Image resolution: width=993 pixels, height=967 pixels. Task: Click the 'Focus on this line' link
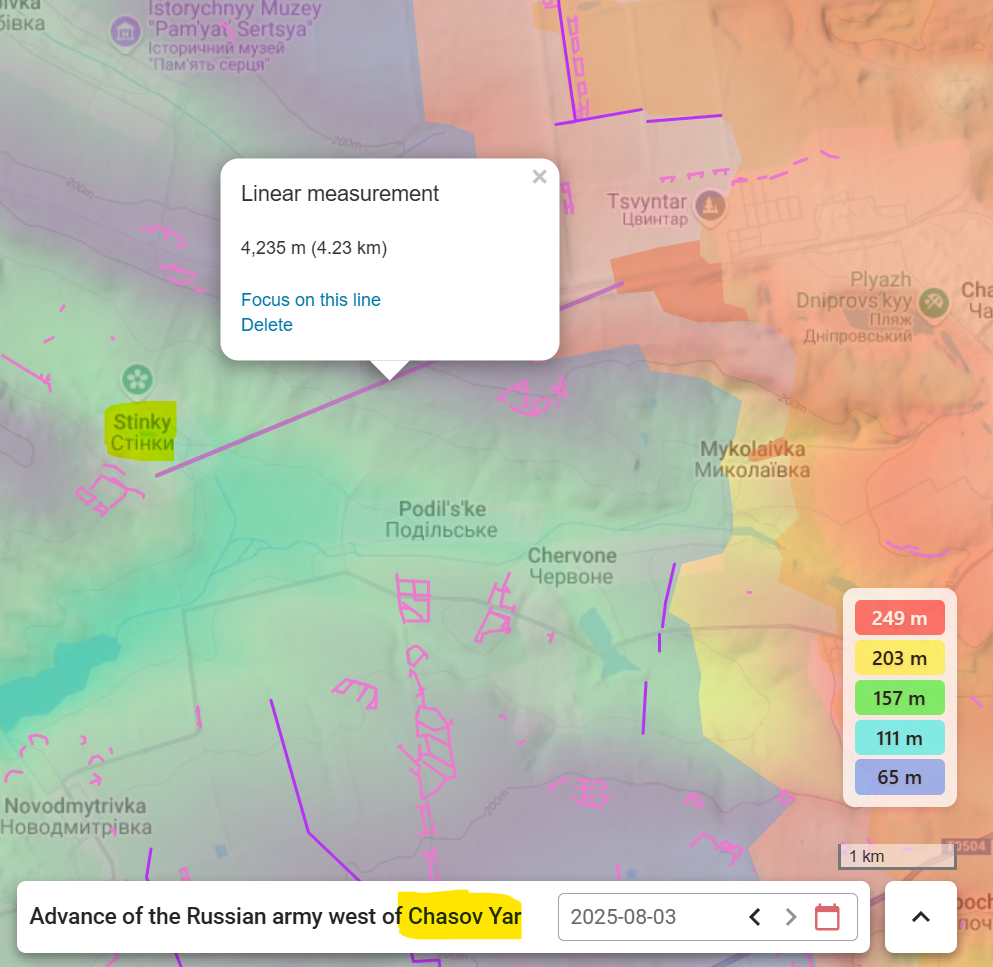point(311,300)
